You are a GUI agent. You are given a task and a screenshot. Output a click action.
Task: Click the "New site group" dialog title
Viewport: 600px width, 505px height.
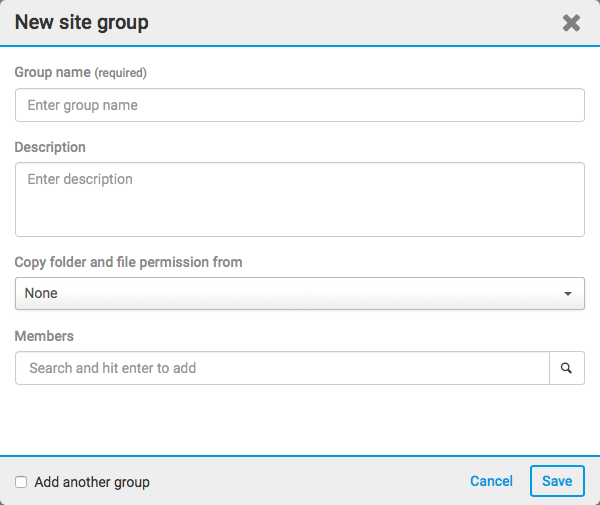(81, 22)
